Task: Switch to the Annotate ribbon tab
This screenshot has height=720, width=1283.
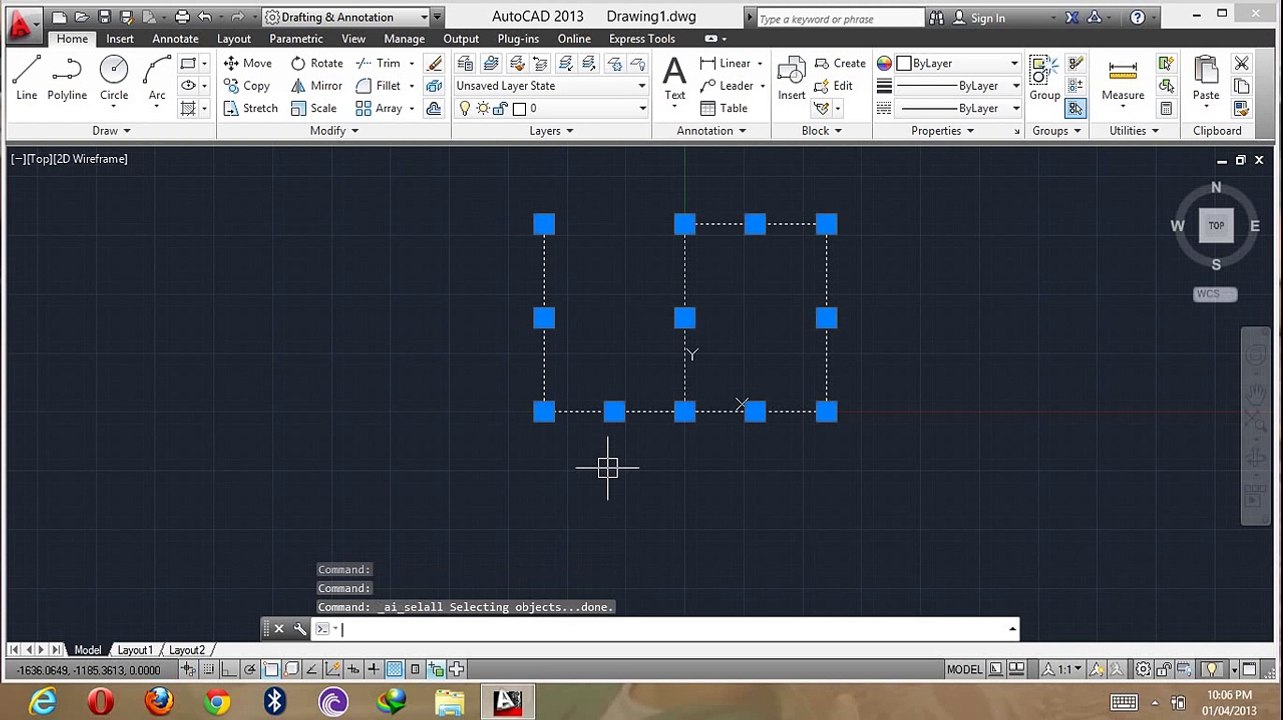Action: click(175, 39)
